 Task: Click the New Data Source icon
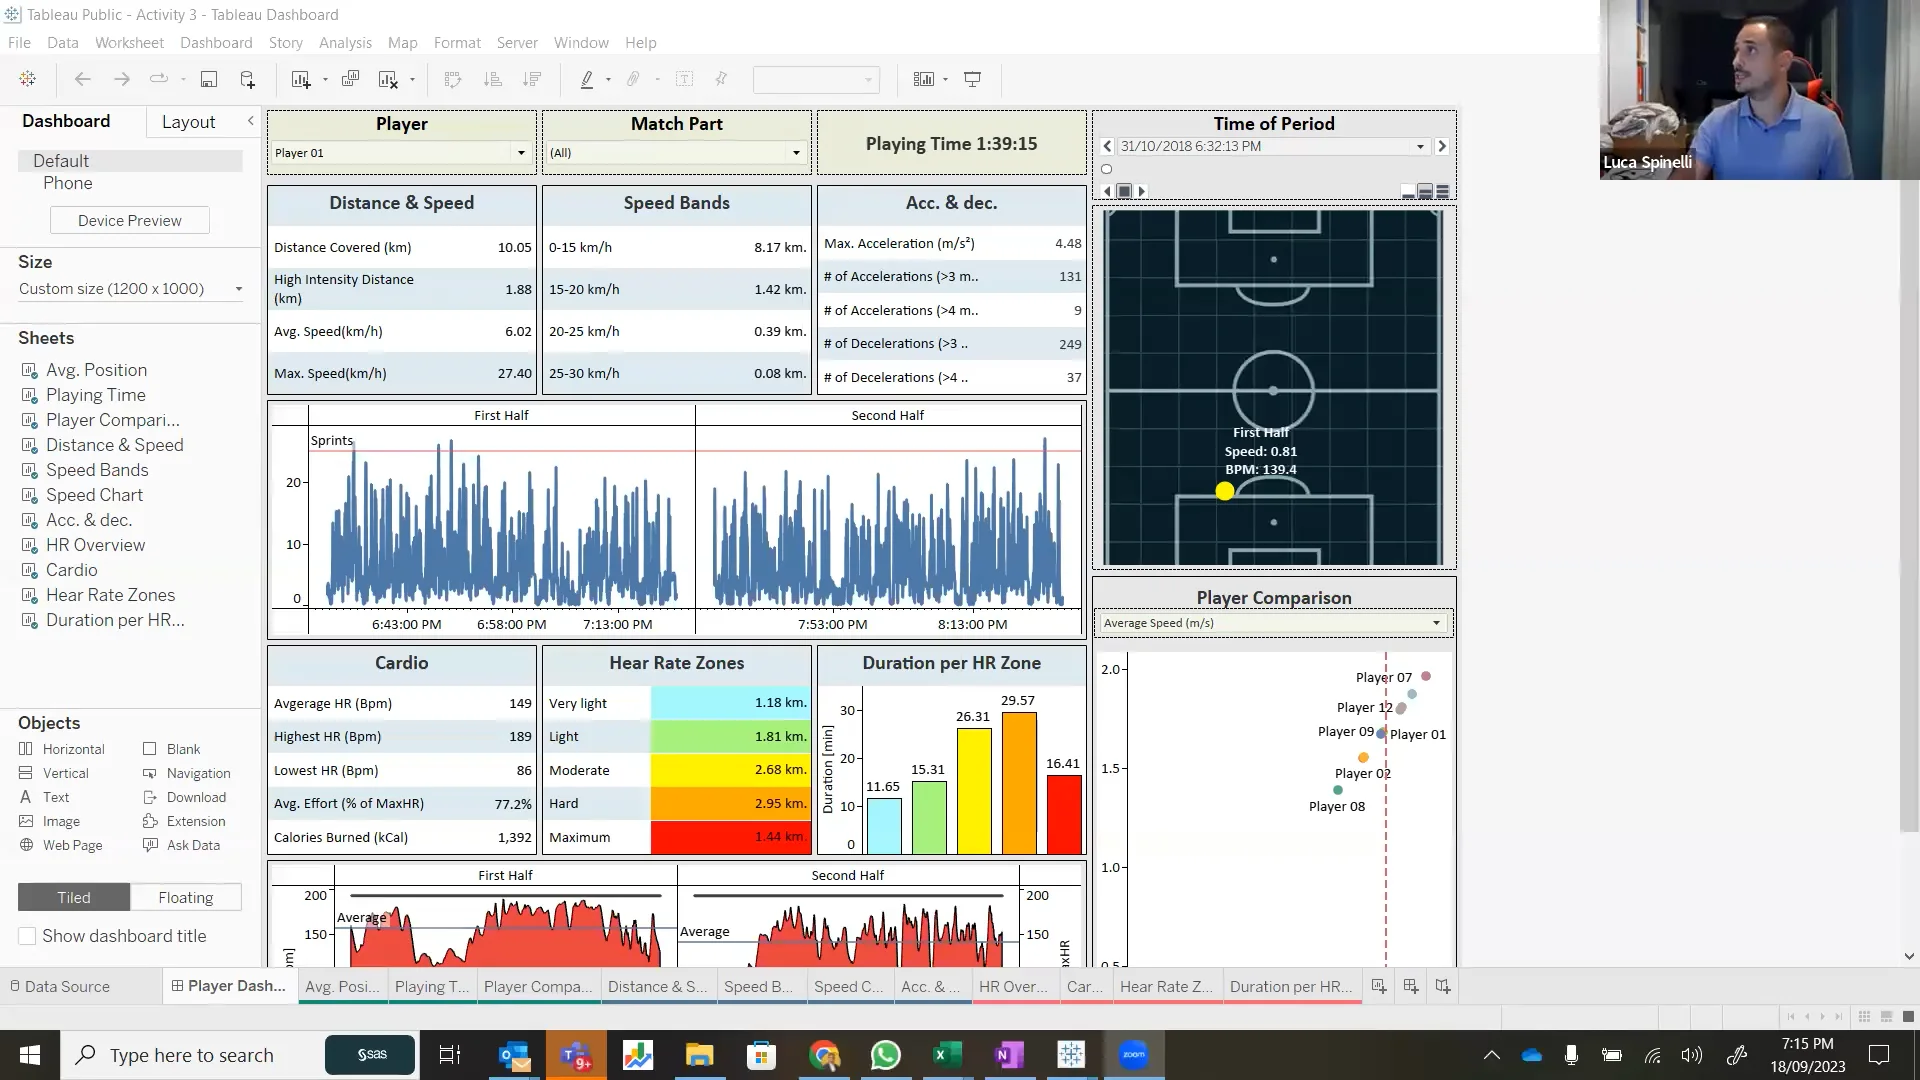point(248,79)
